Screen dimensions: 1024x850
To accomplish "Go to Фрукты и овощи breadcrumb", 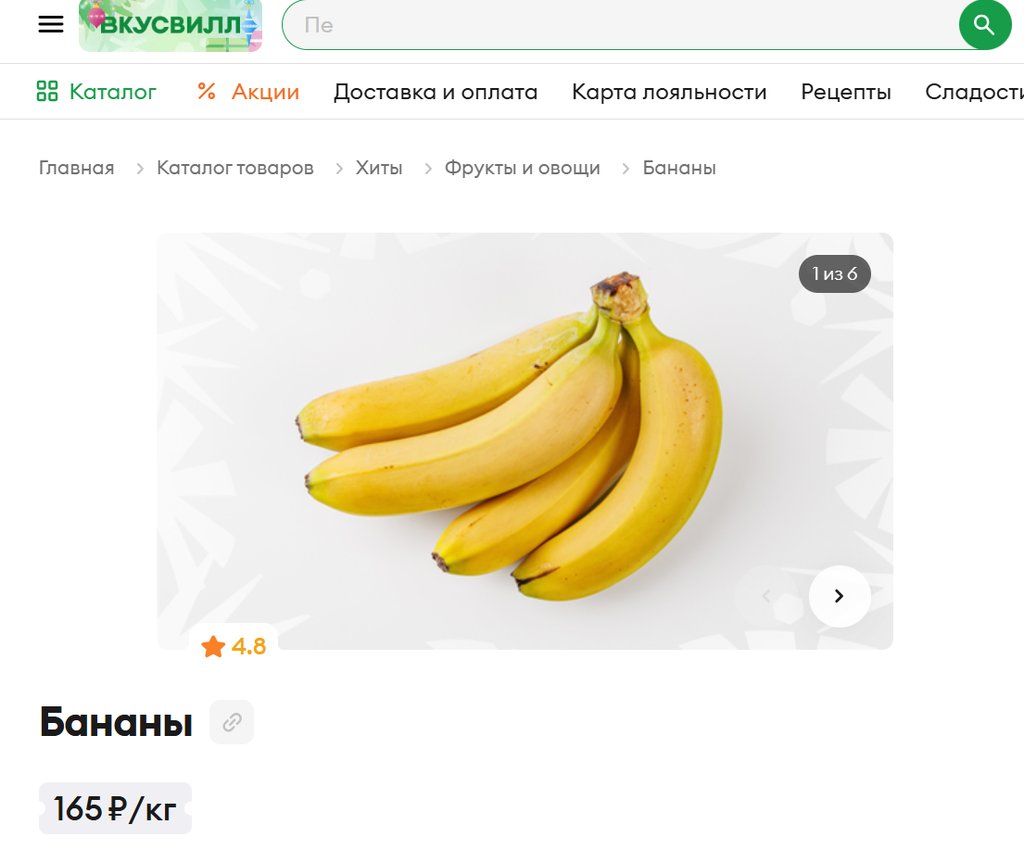I will pos(522,168).
